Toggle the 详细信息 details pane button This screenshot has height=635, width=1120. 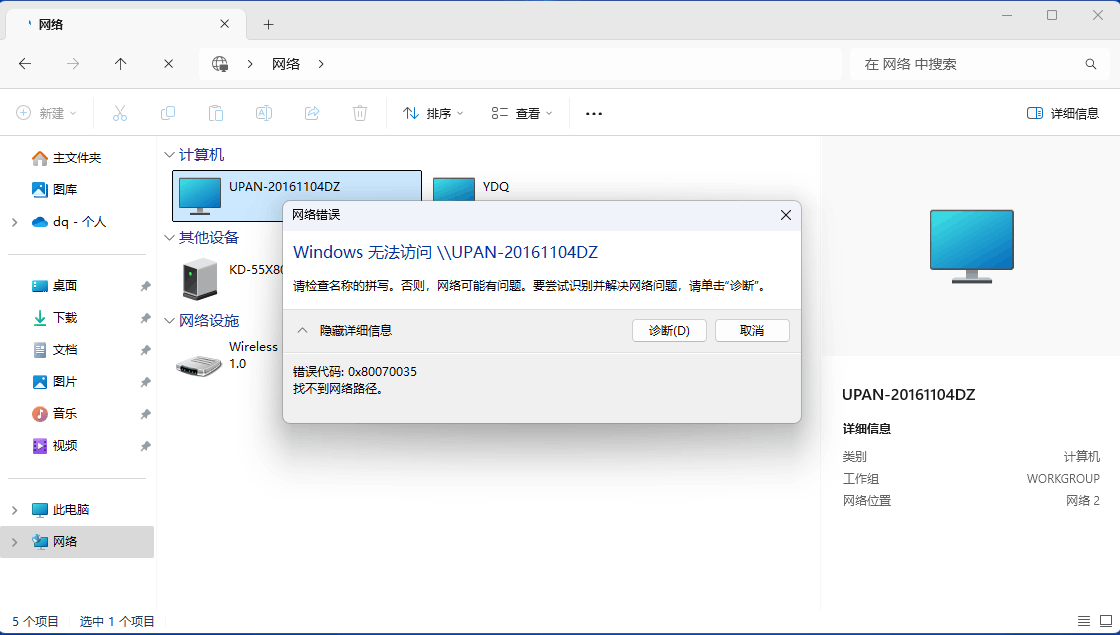(1062, 113)
